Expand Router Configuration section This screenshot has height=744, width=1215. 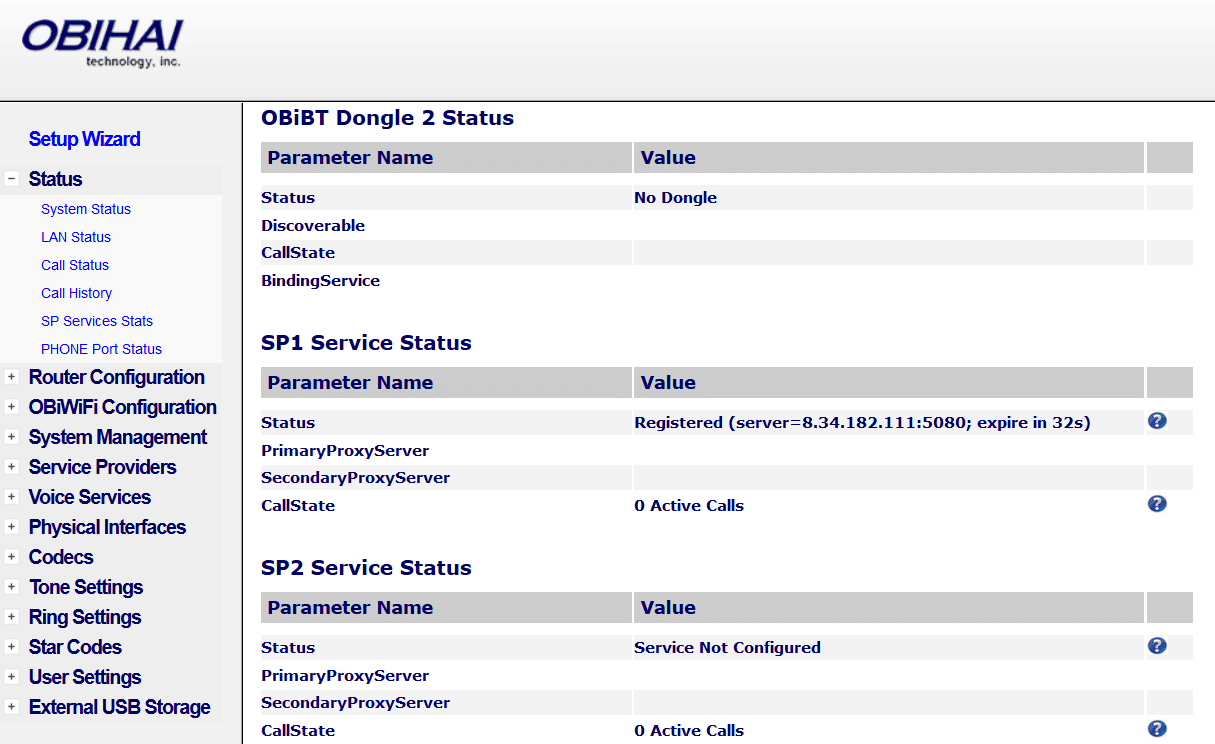pyautogui.click(x=12, y=377)
